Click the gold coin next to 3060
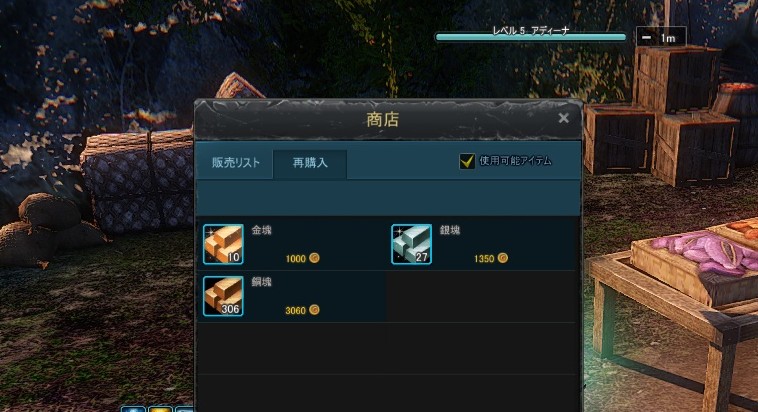This screenshot has width=758, height=412. click(x=314, y=309)
